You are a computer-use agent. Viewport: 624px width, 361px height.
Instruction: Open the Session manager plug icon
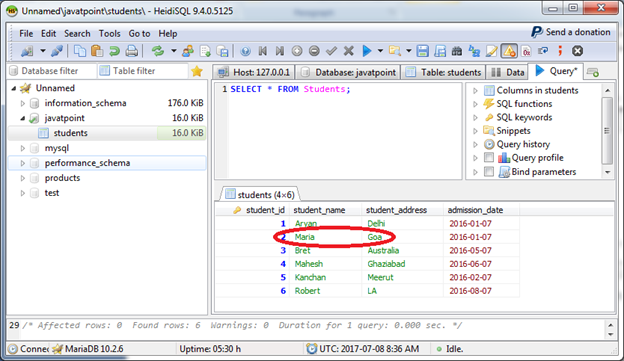pos(27,51)
